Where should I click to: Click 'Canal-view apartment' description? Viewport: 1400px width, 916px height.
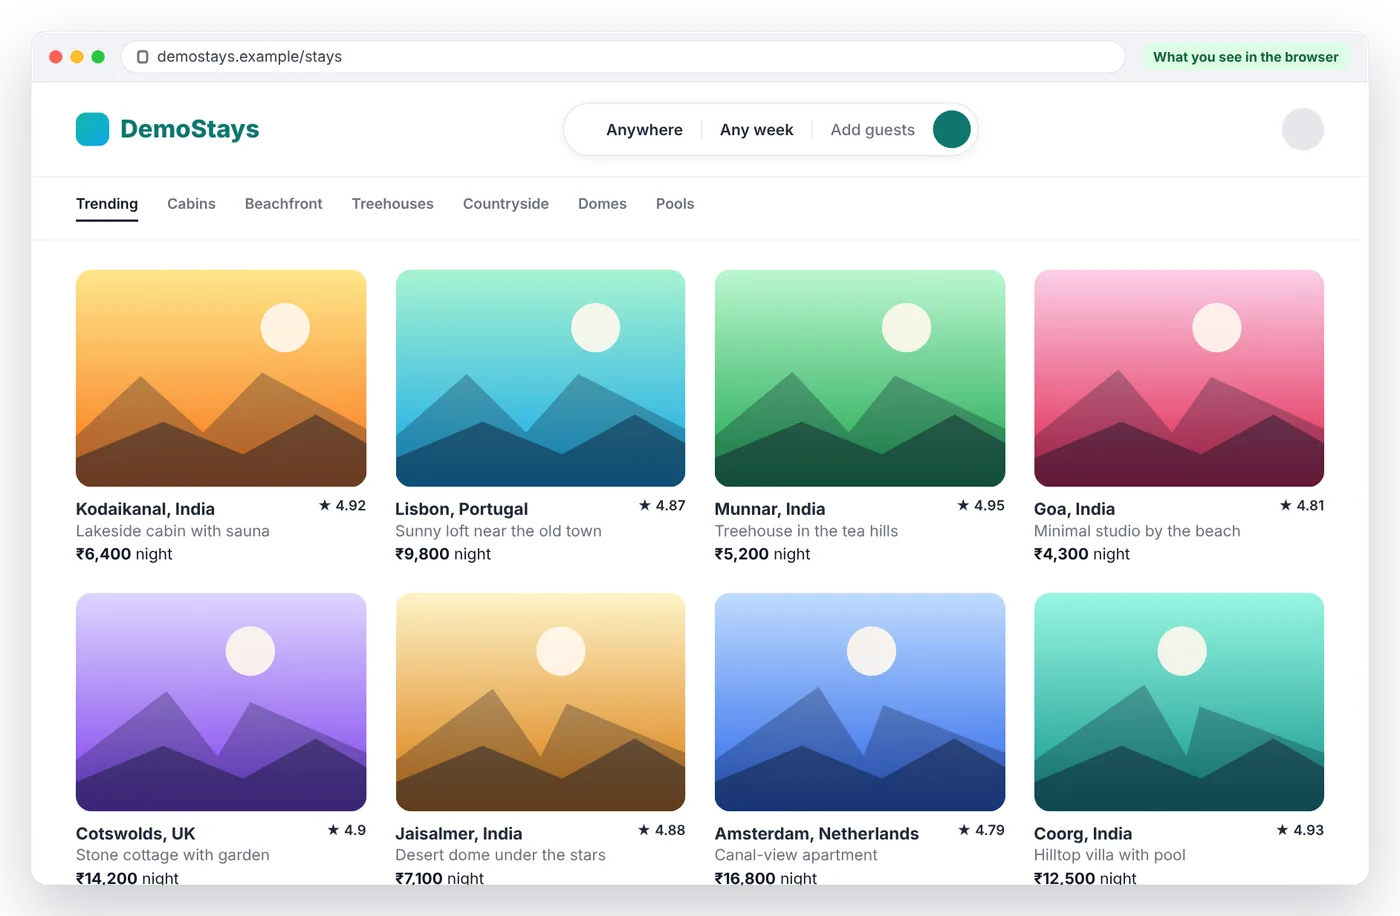point(796,855)
